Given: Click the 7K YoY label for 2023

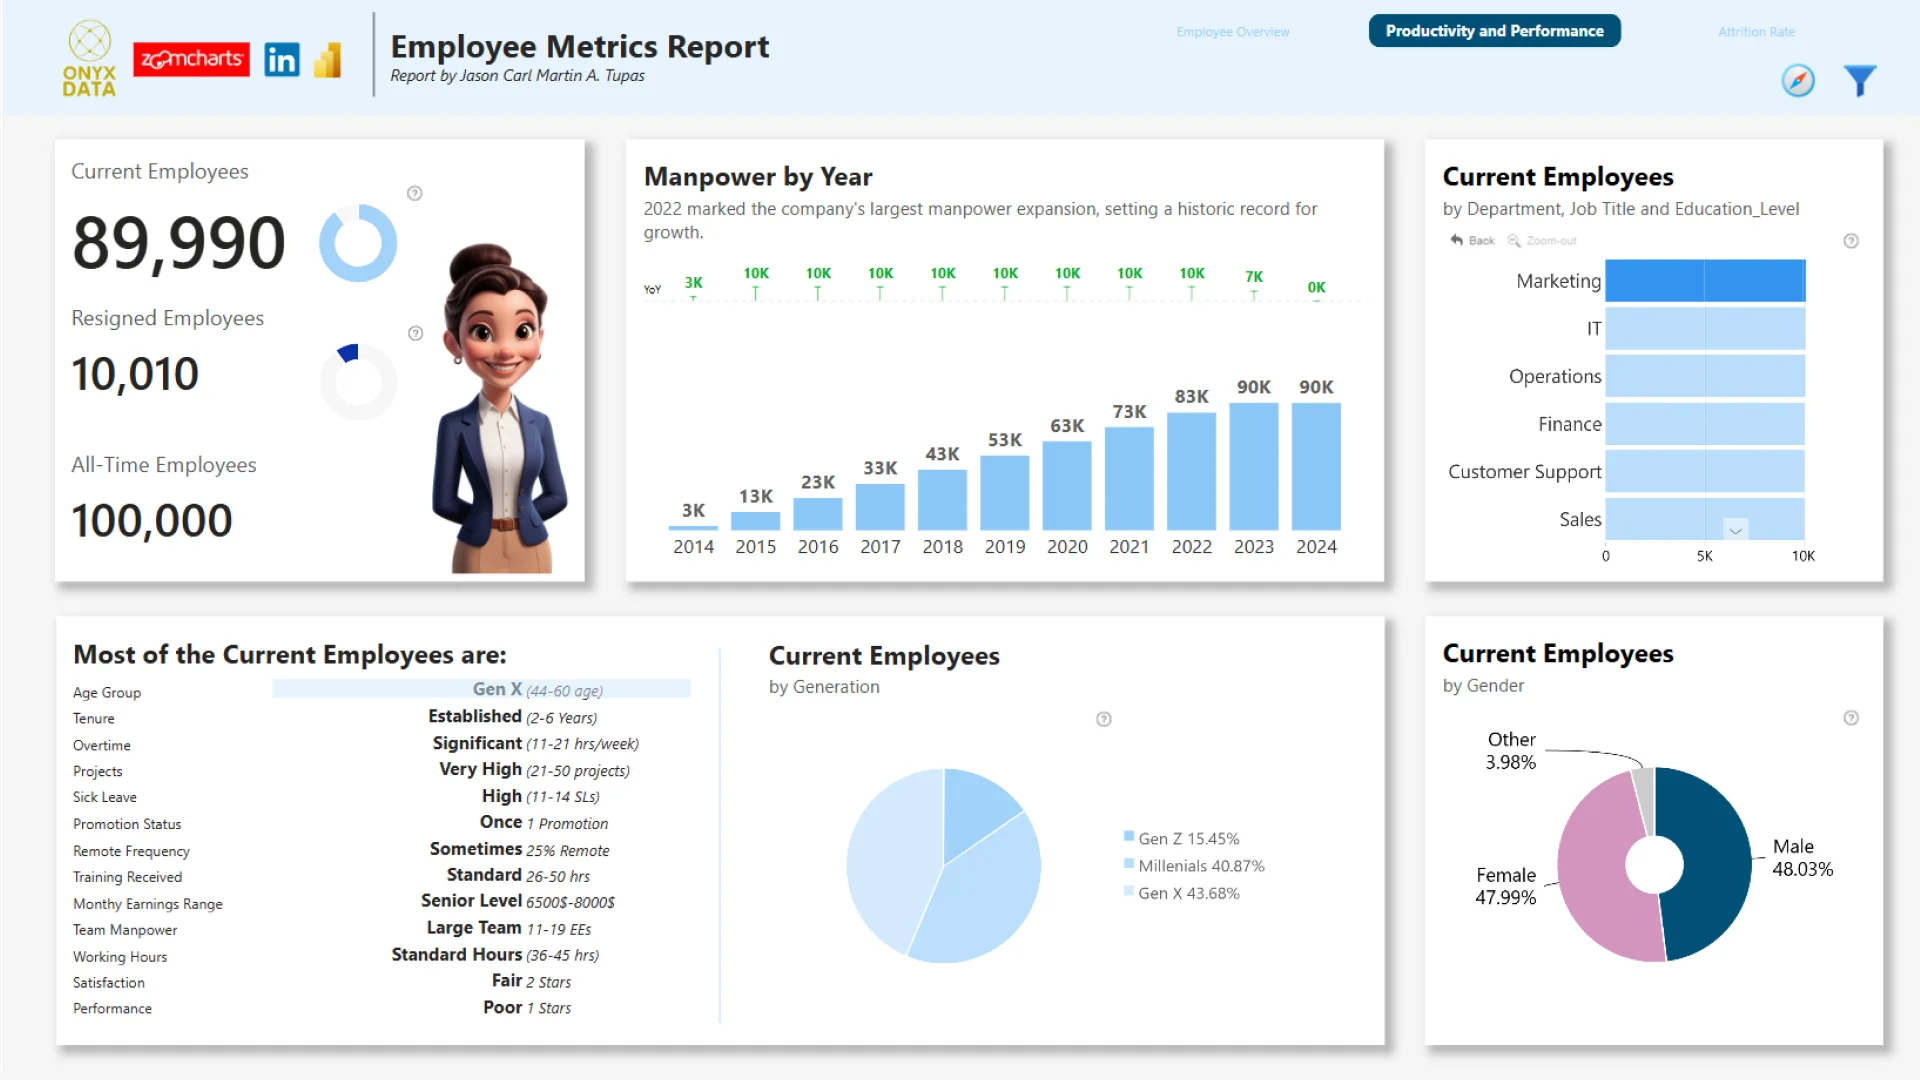Looking at the screenshot, I should (1254, 276).
